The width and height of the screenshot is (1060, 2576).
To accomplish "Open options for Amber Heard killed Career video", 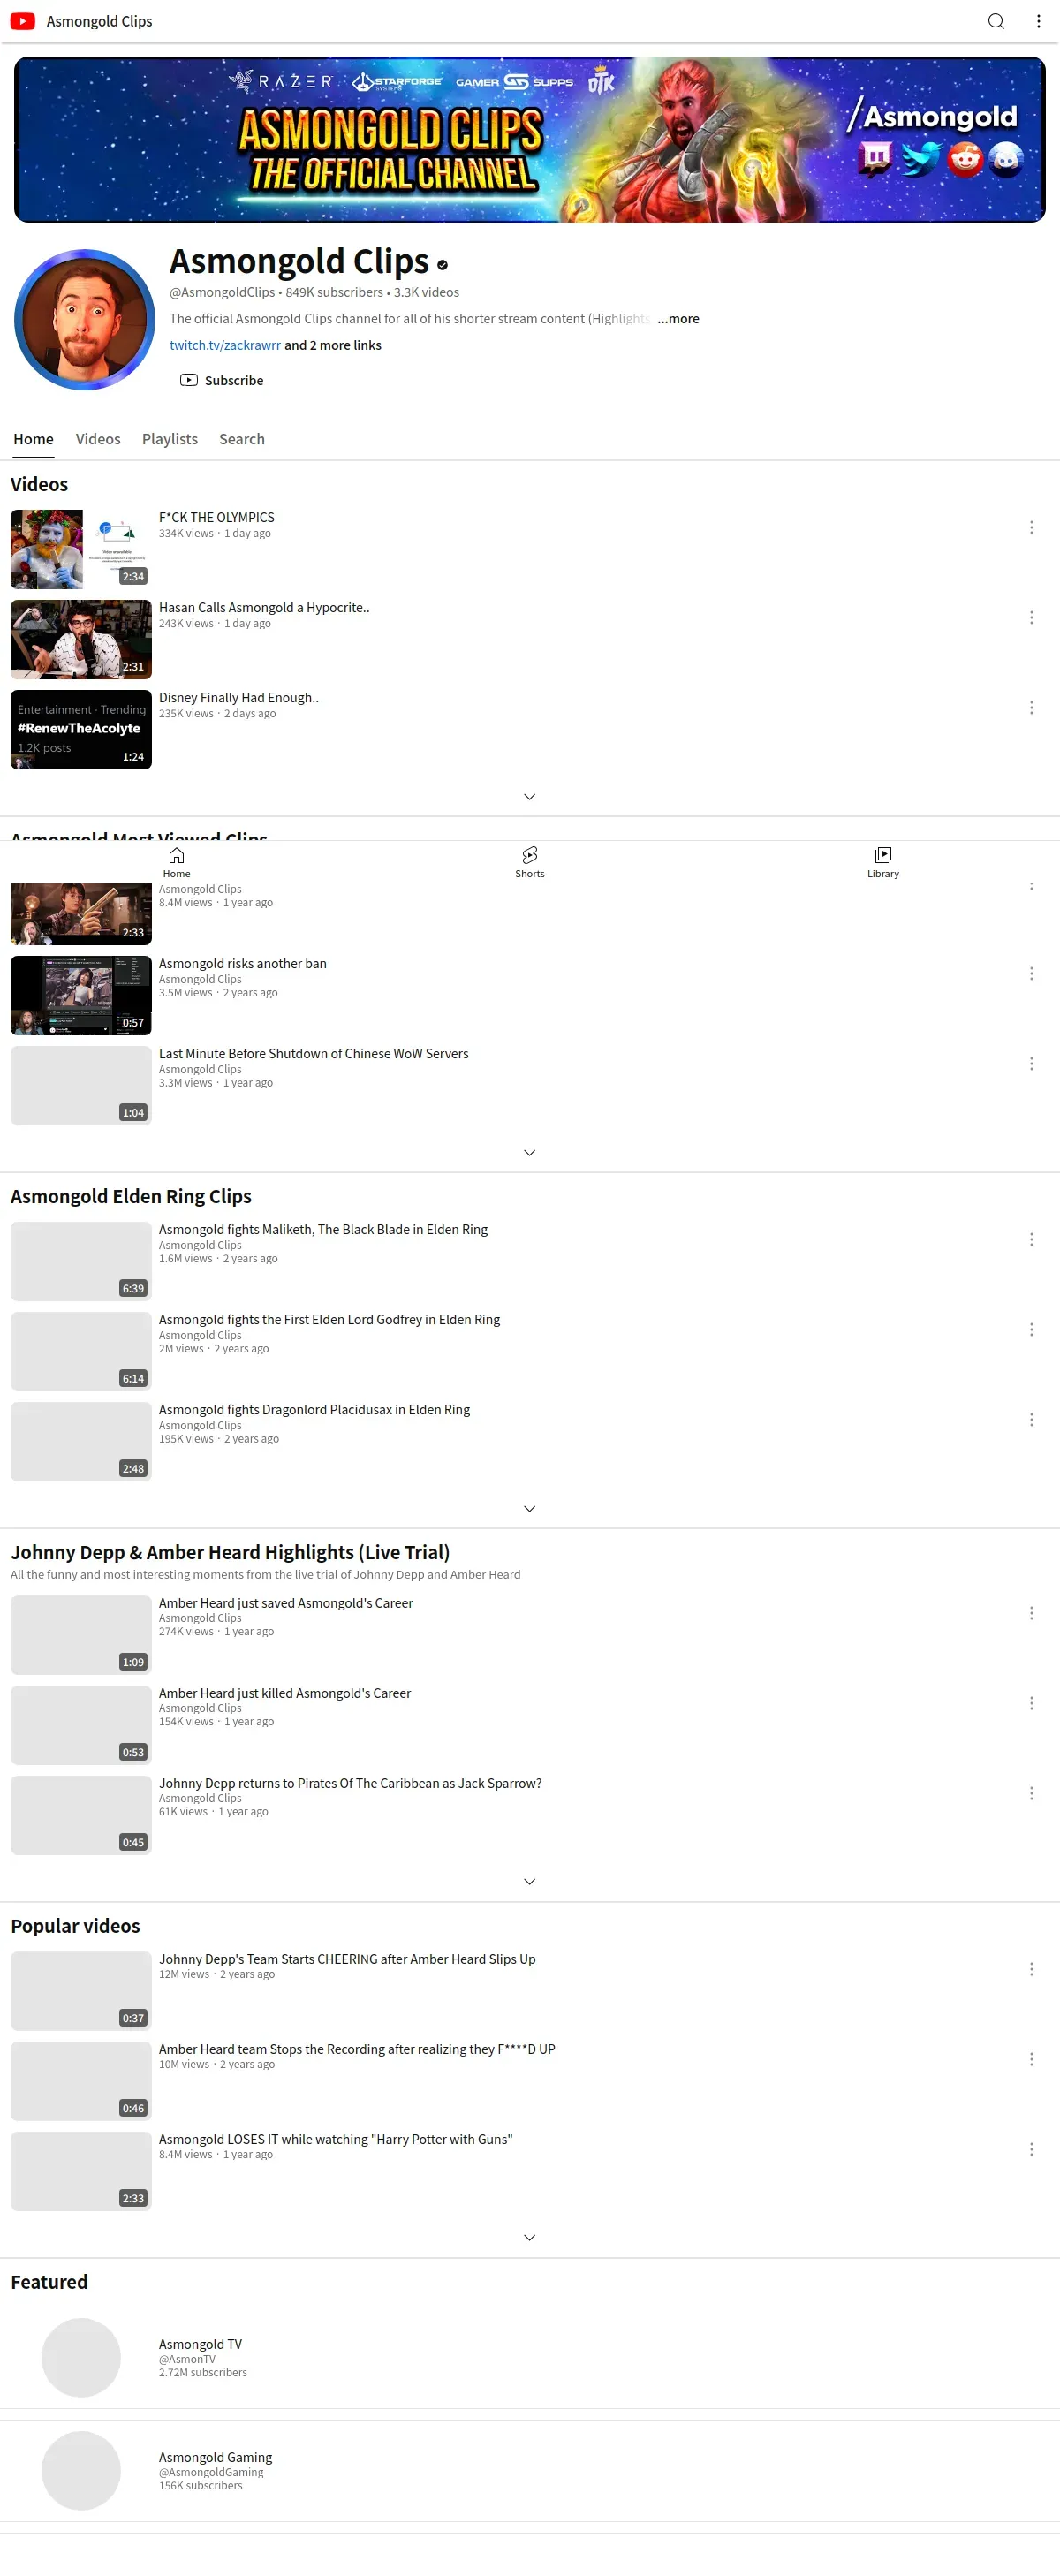I will [1031, 1703].
